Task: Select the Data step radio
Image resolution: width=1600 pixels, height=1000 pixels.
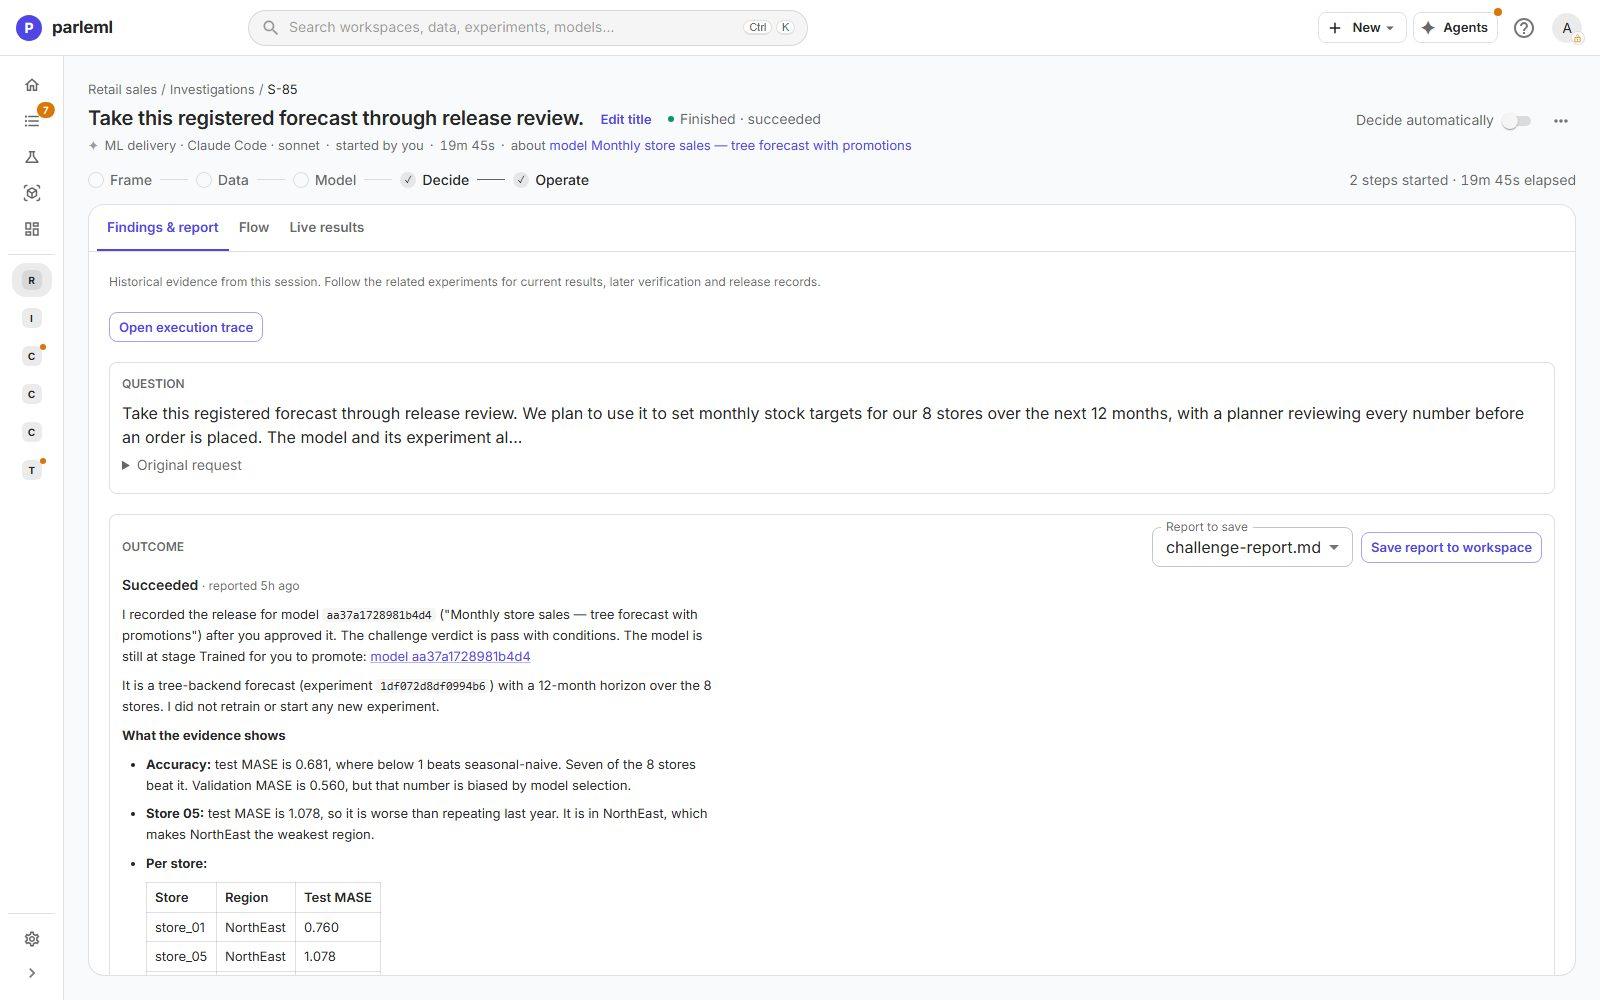Action: (x=204, y=180)
